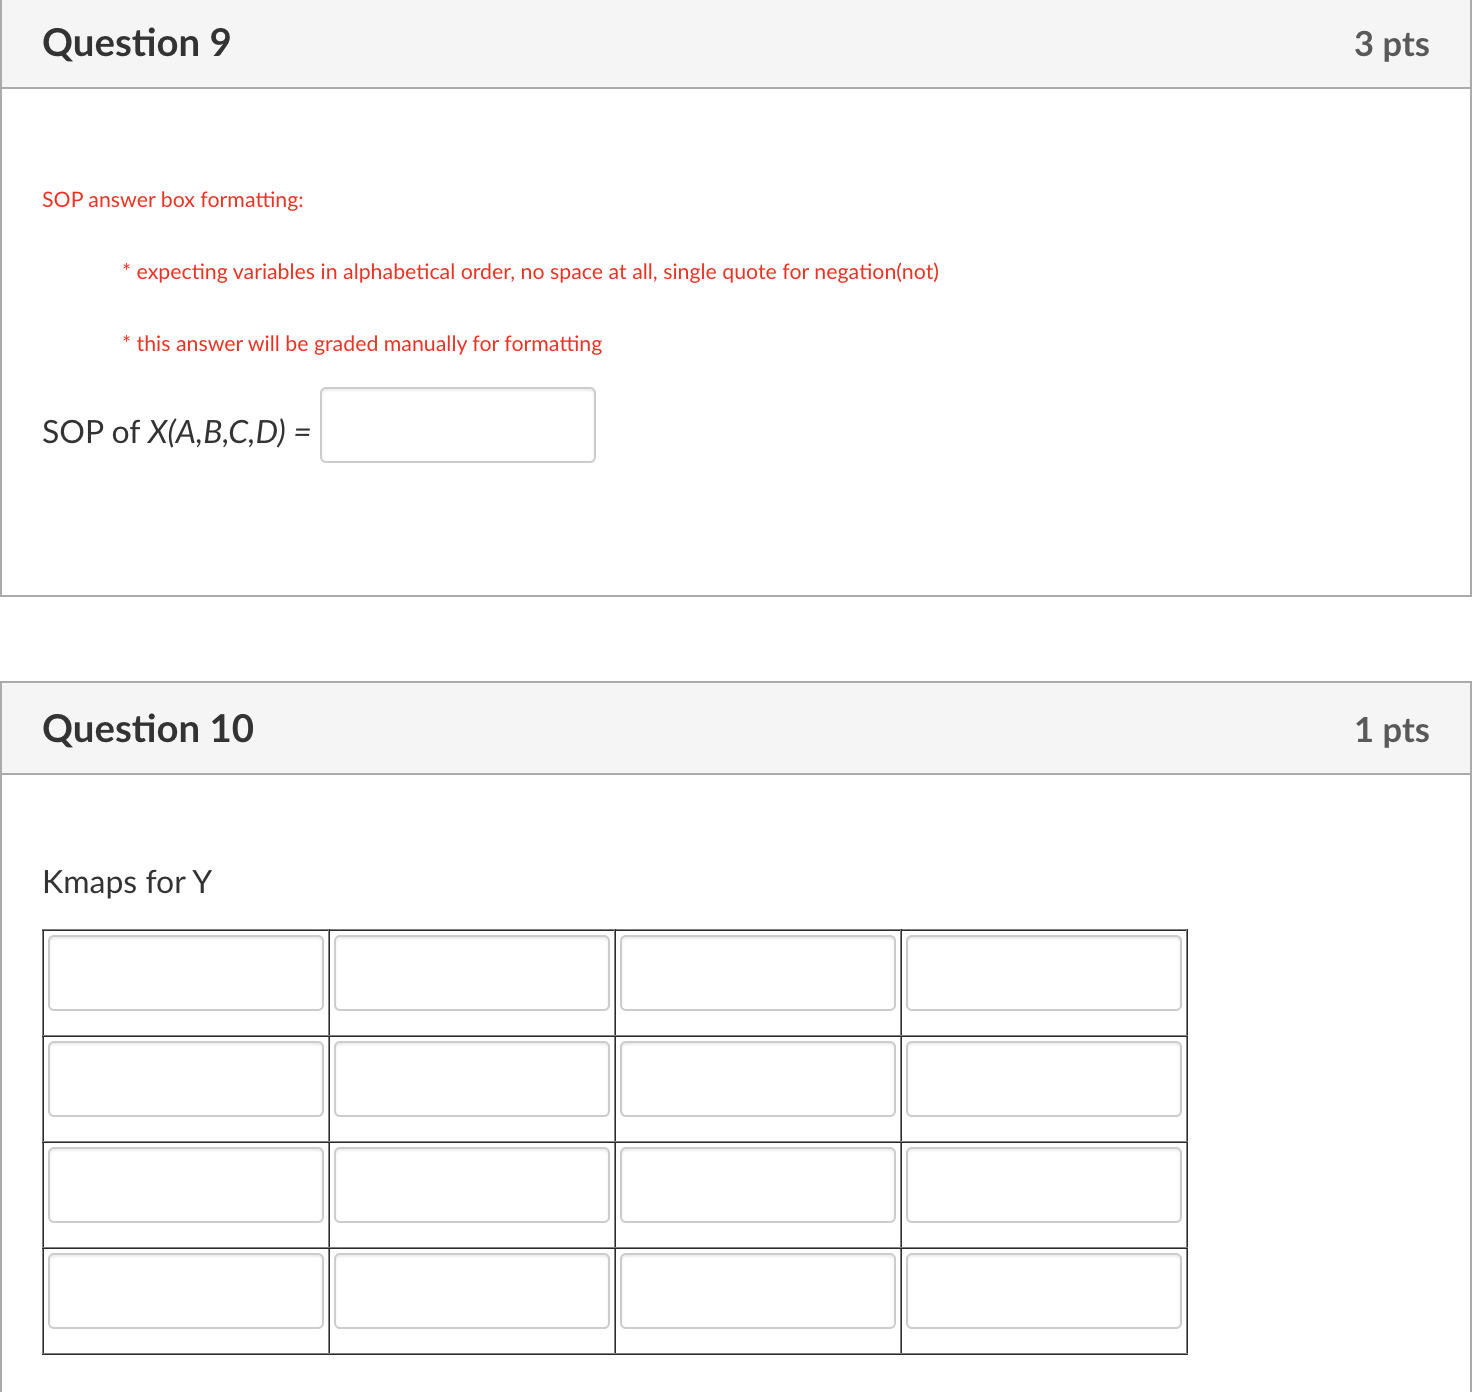
Task: Click the third cell in the Kmap top row
Action: (757, 973)
